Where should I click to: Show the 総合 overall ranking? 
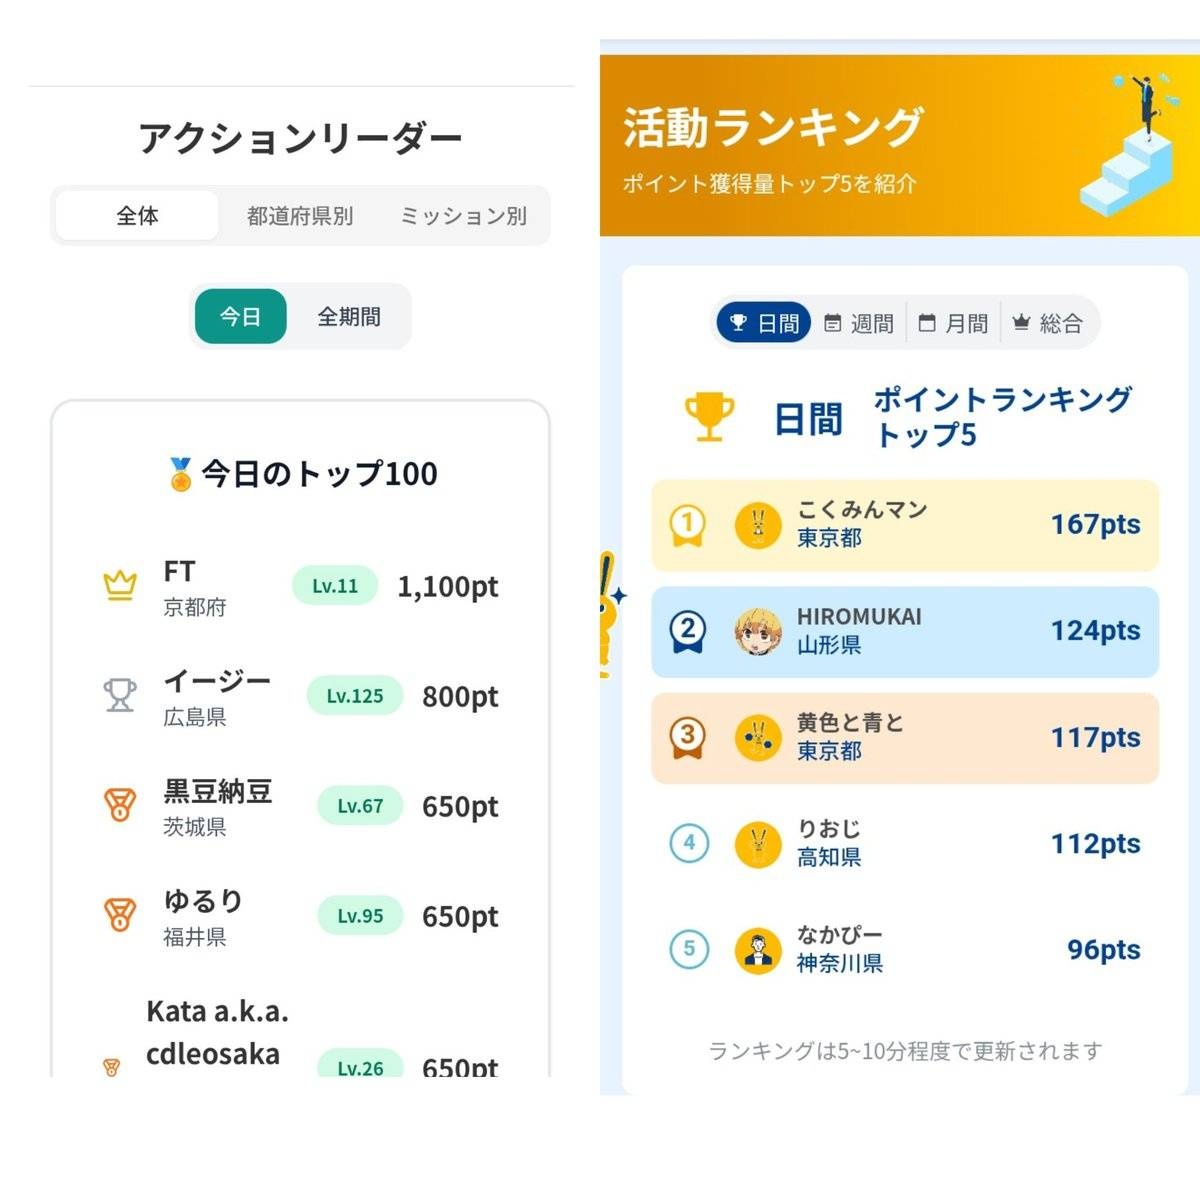(1048, 323)
